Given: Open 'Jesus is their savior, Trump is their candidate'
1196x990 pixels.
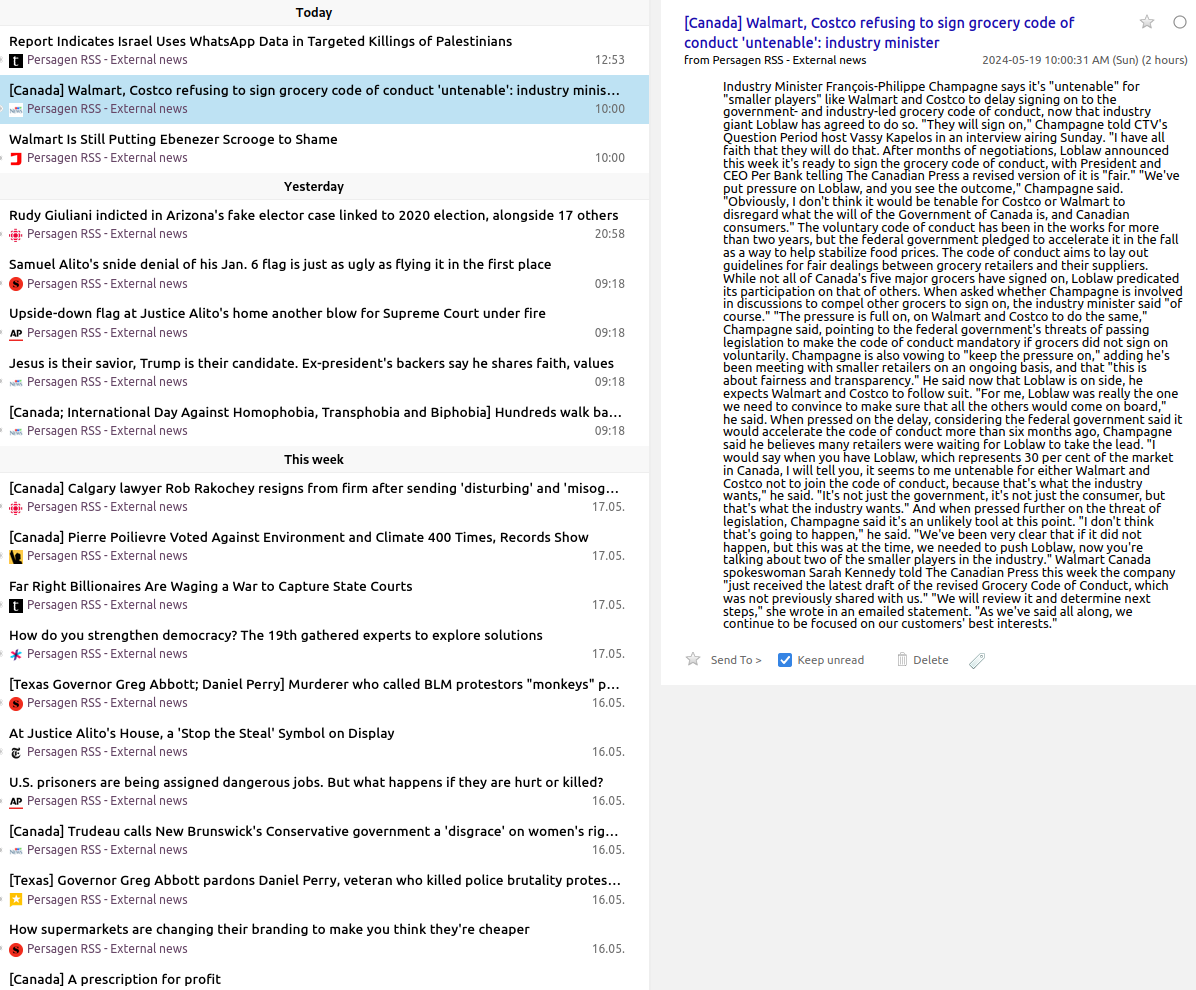Looking at the screenshot, I should pos(311,363).
